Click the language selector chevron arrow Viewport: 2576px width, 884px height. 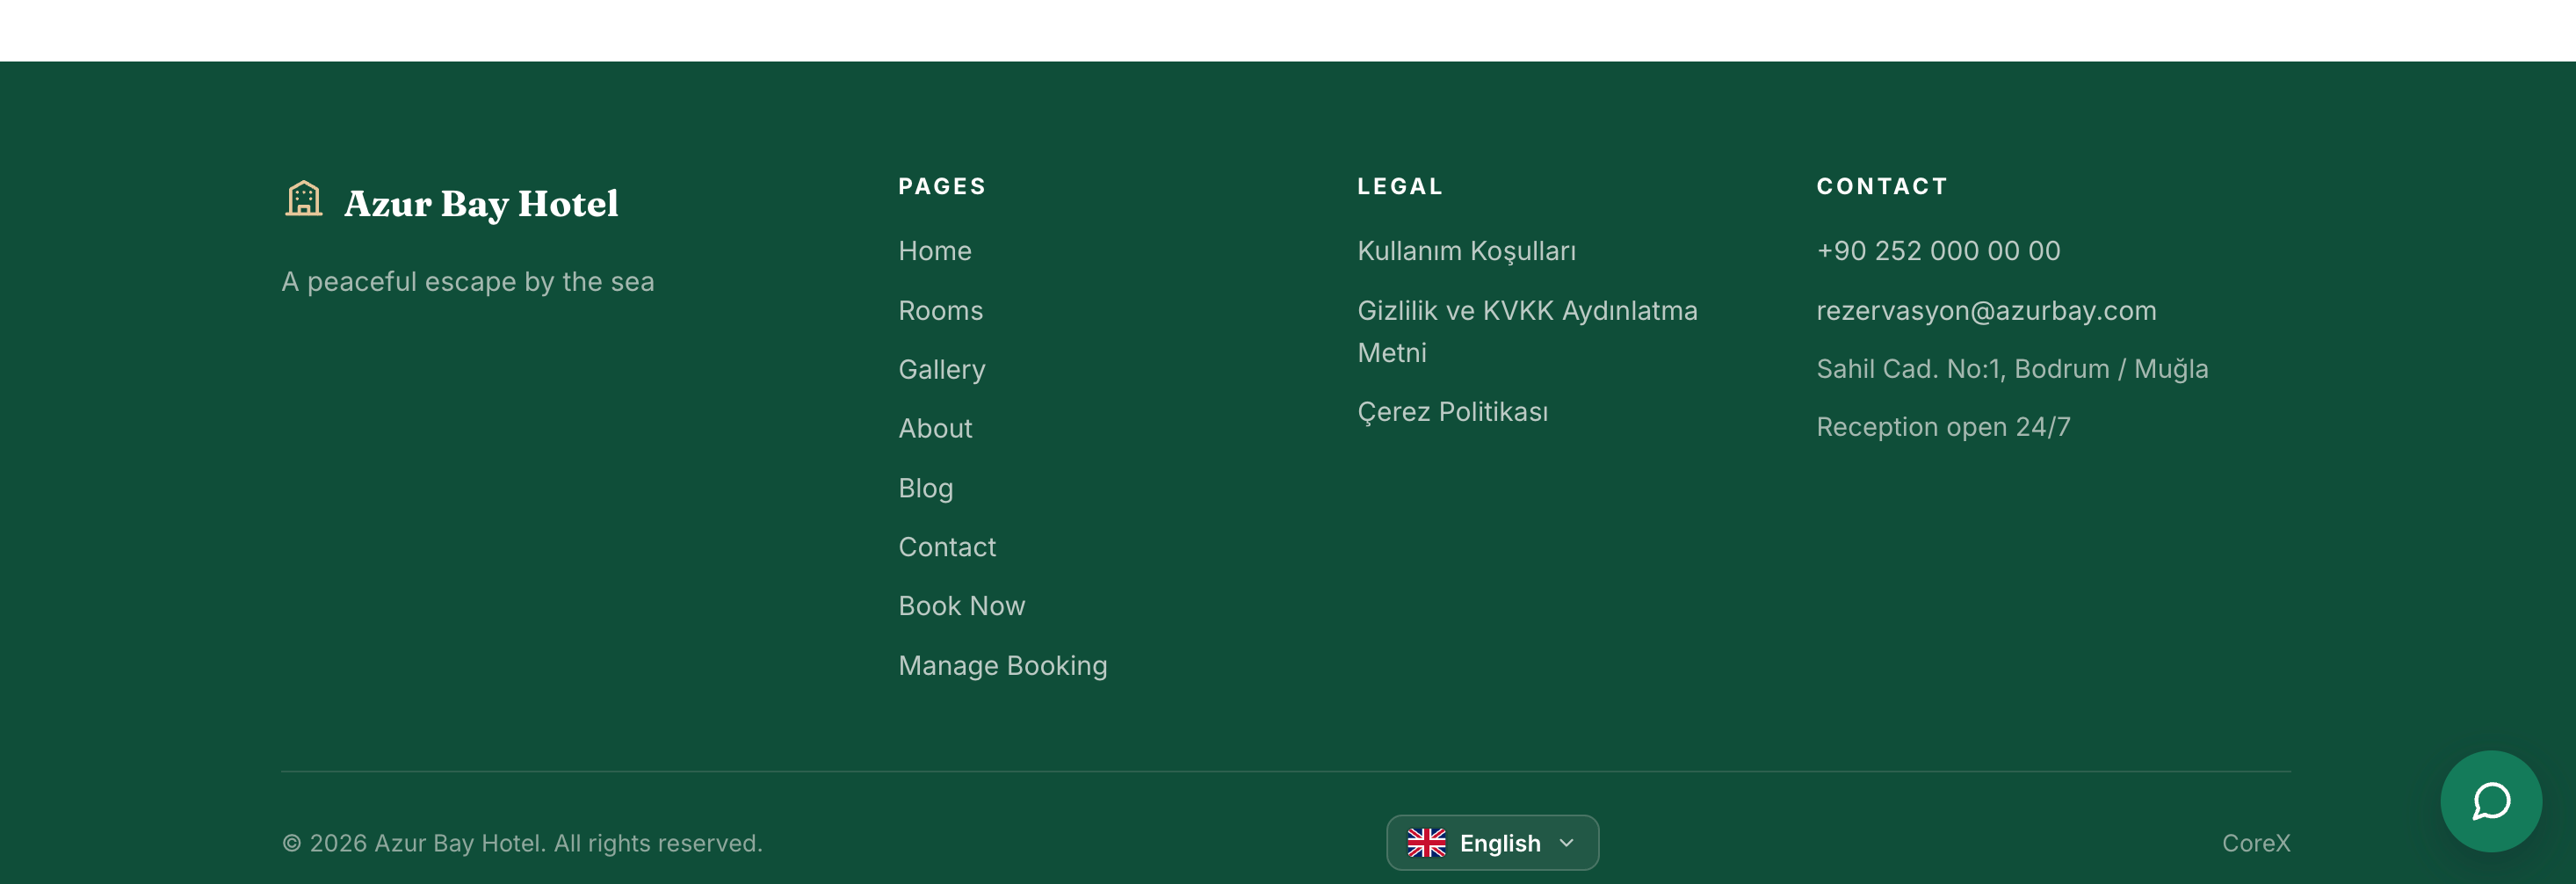pos(1566,843)
